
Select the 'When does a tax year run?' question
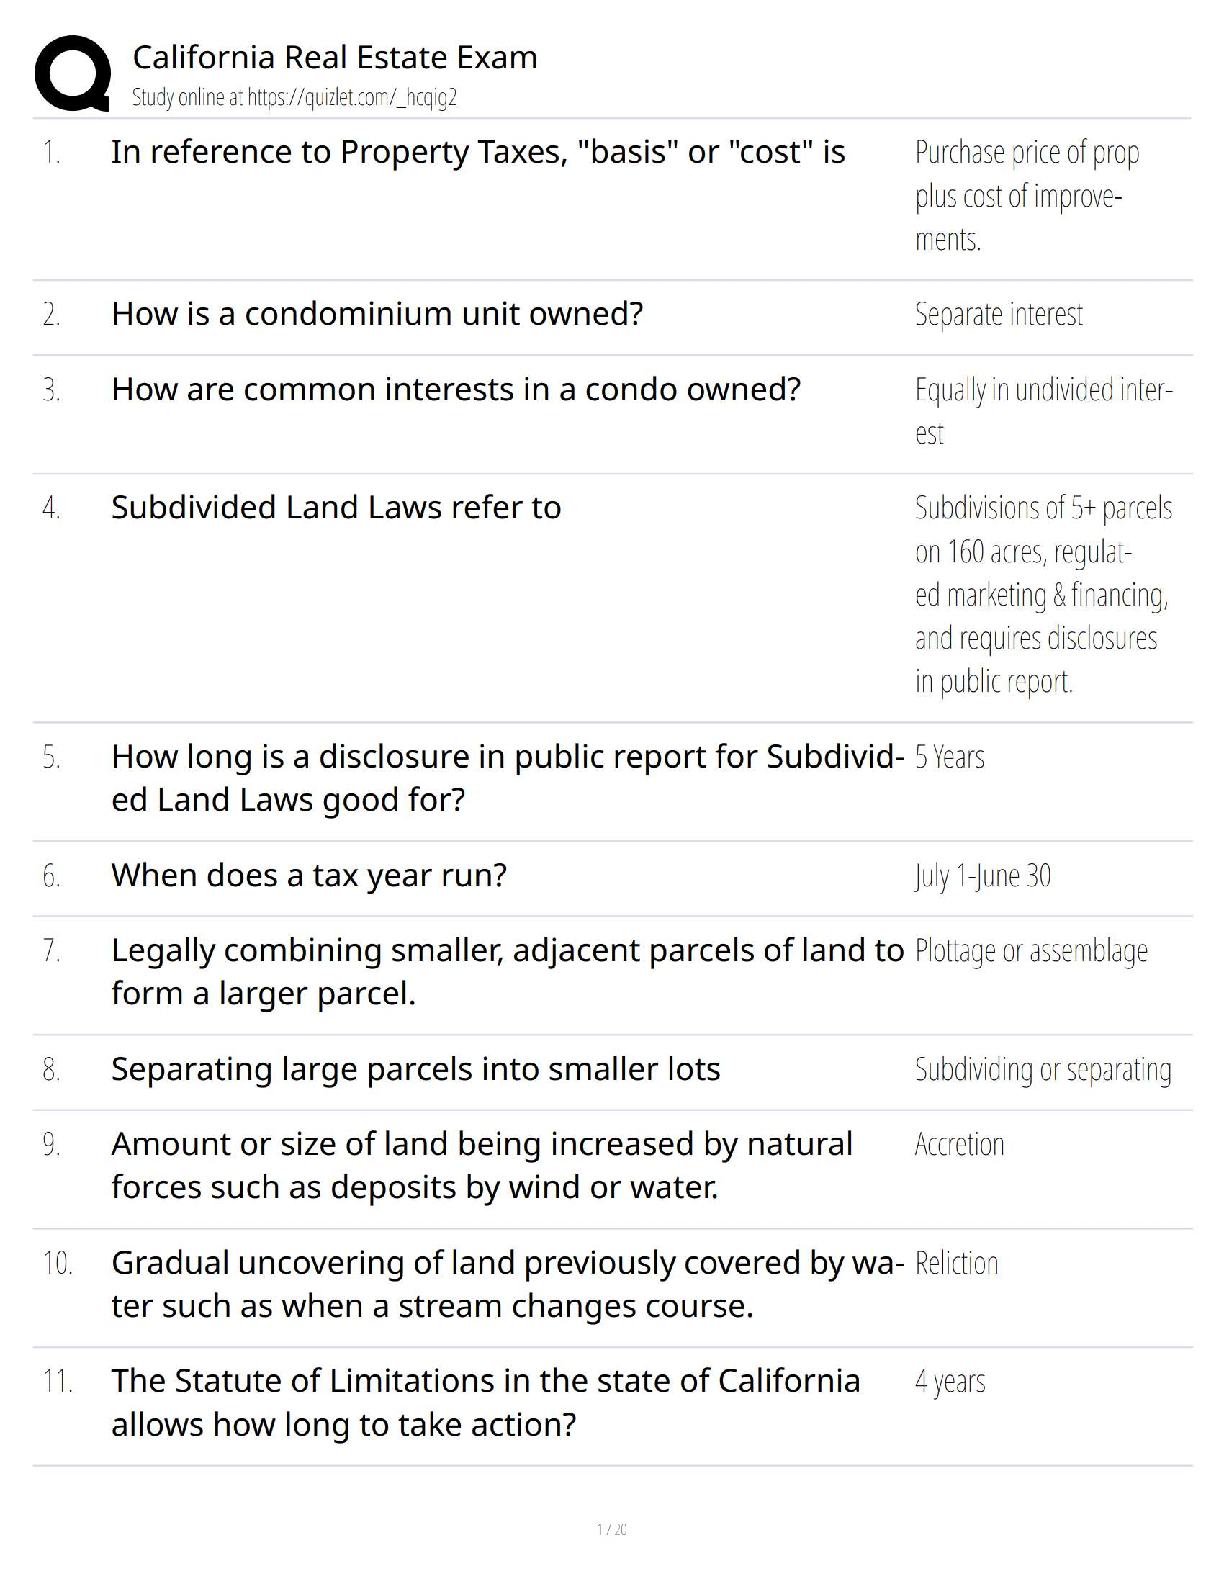(x=309, y=875)
